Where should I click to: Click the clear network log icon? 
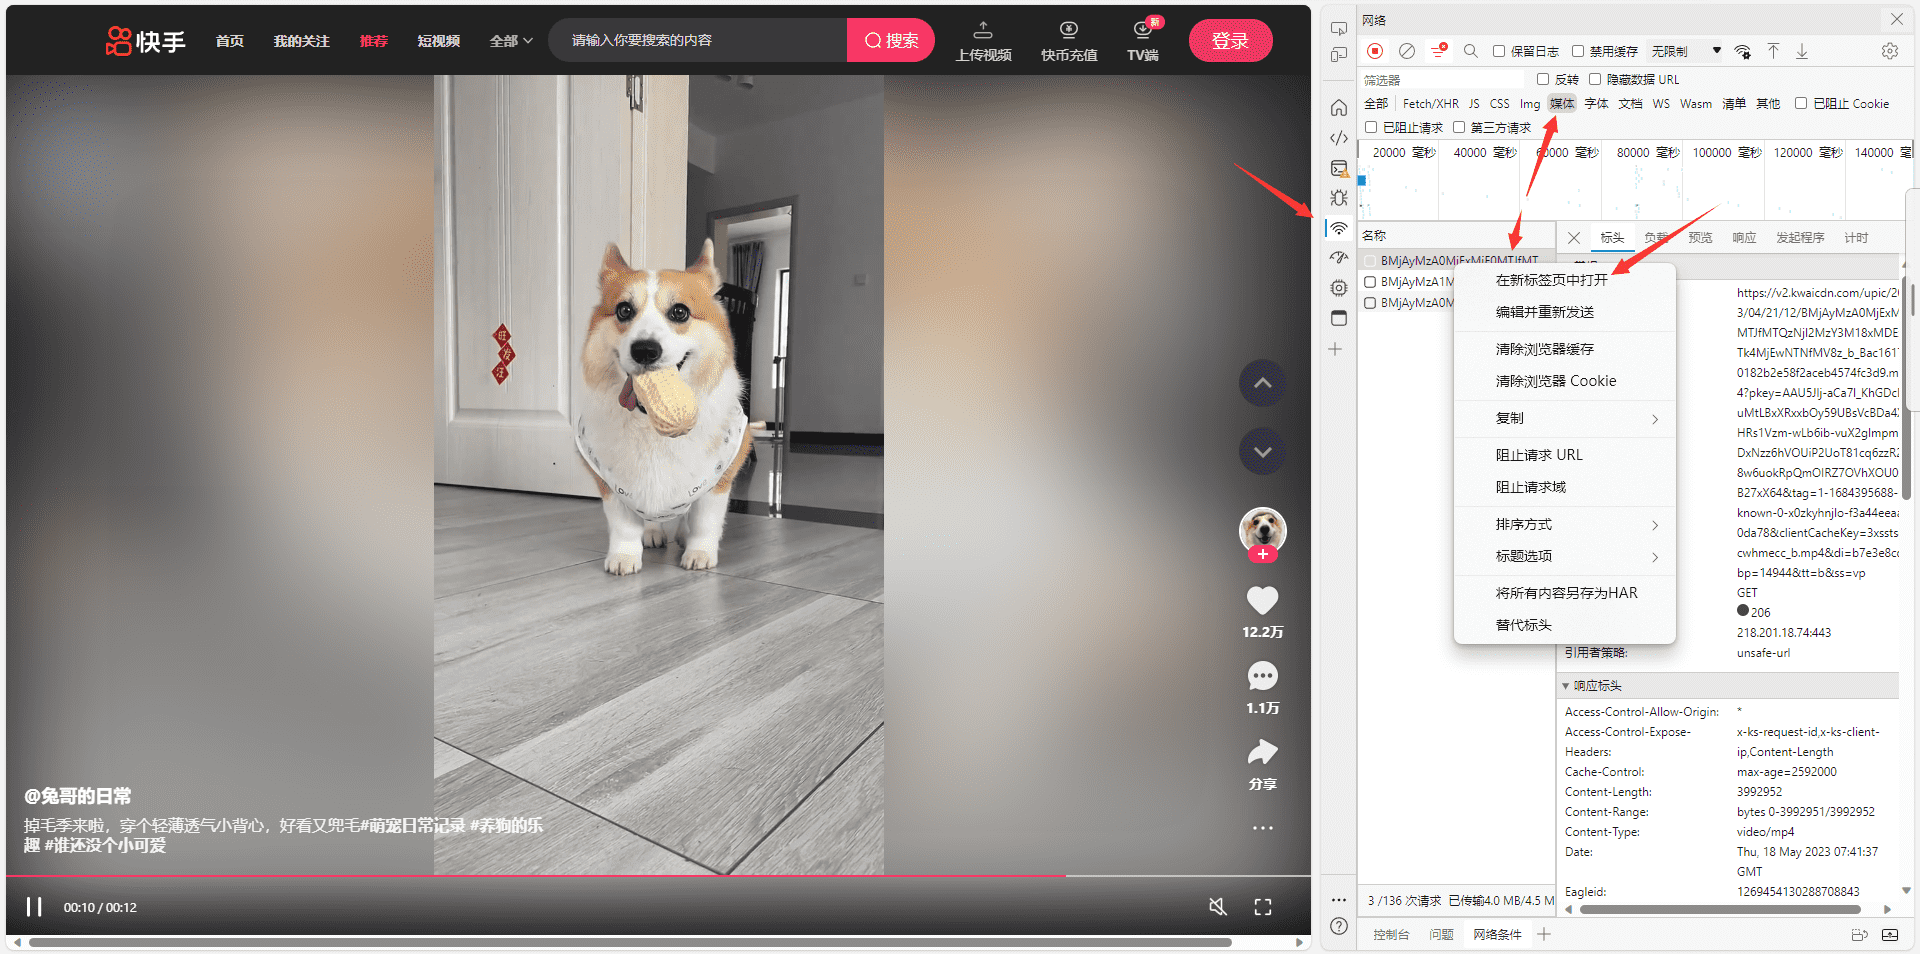[x=1407, y=51]
